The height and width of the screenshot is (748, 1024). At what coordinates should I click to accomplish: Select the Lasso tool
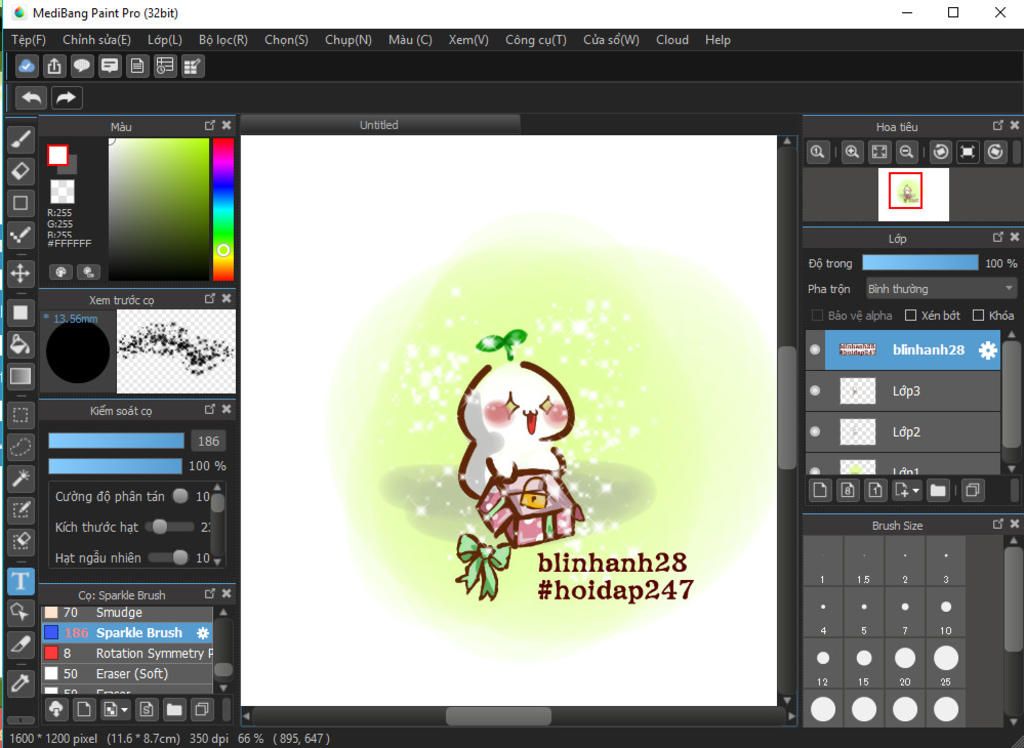(x=20, y=447)
